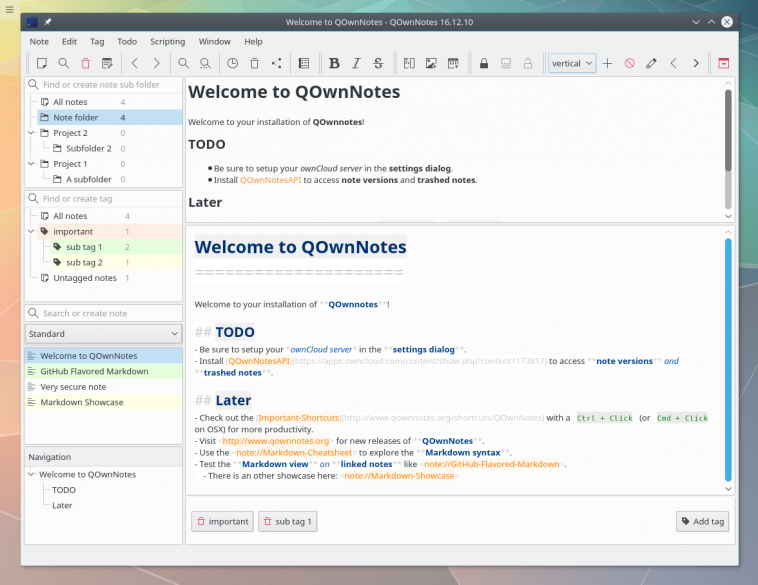The height and width of the screenshot is (585, 758).
Task: Apply italic formatting
Action: pos(356,63)
